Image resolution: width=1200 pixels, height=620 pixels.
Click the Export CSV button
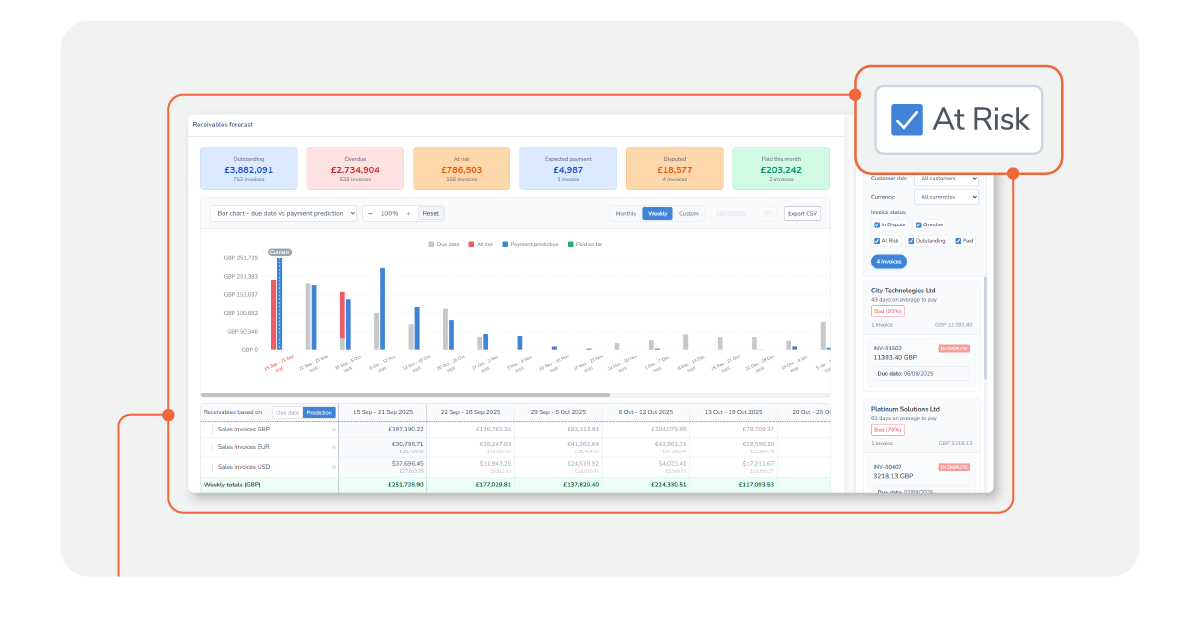pos(803,213)
